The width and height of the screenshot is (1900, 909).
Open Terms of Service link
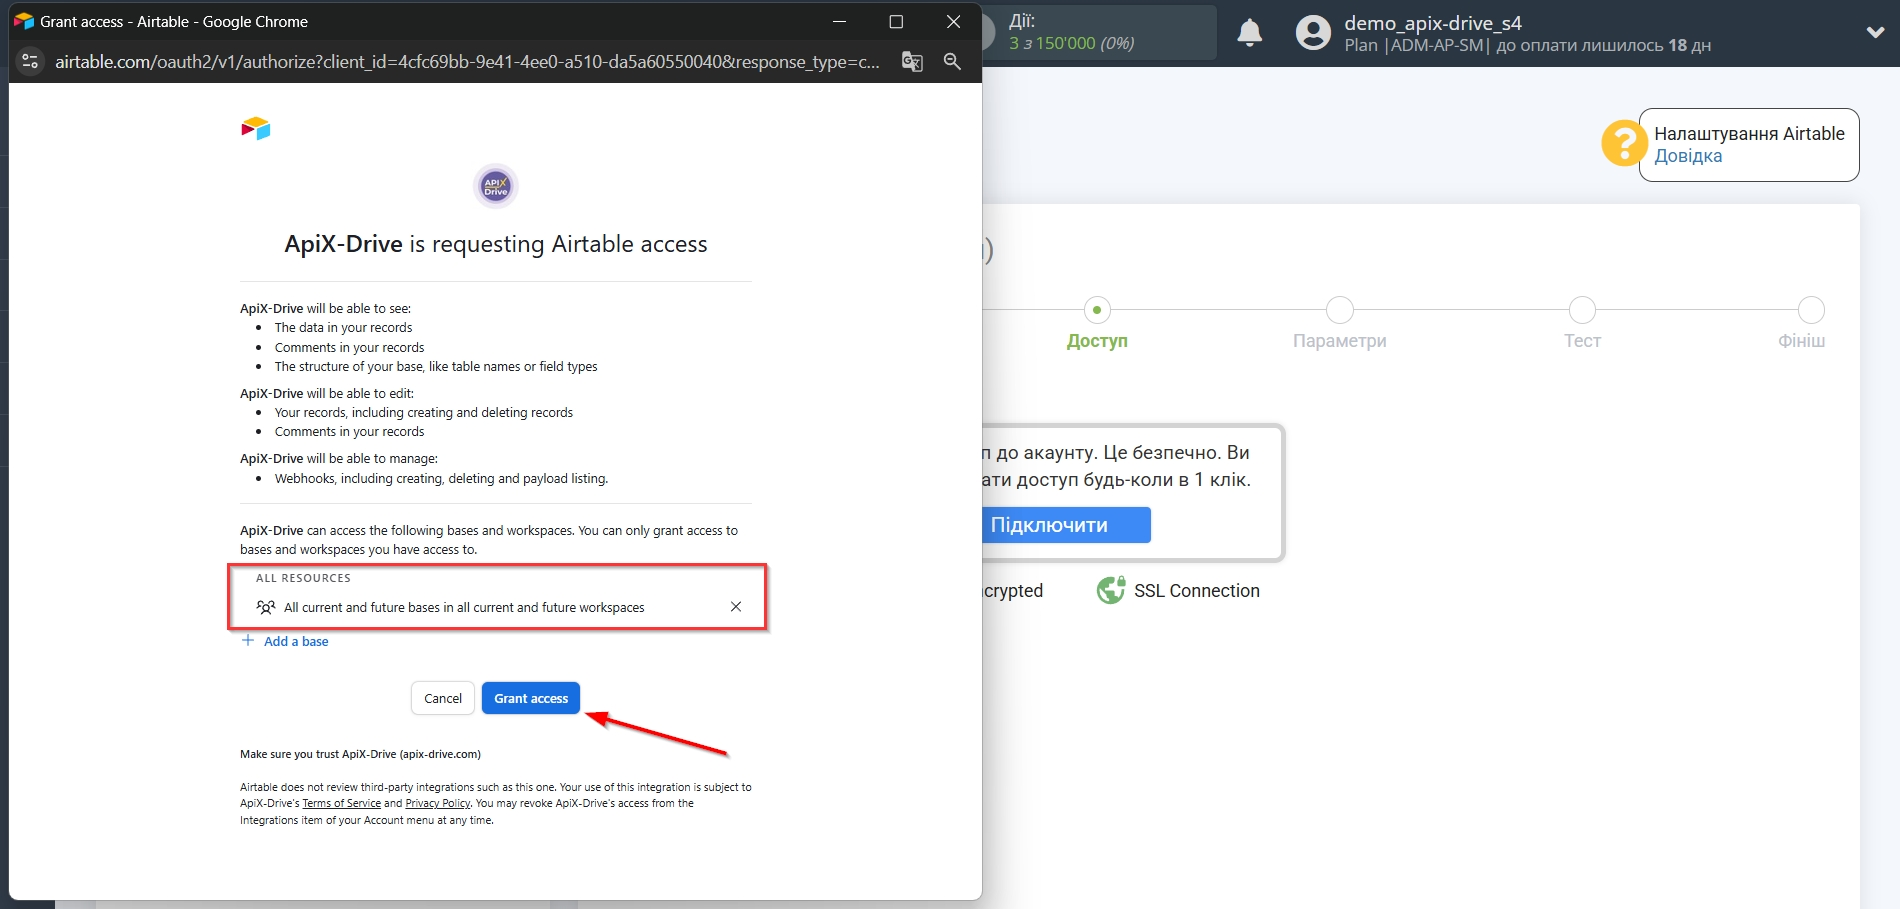(x=341, y=803)
